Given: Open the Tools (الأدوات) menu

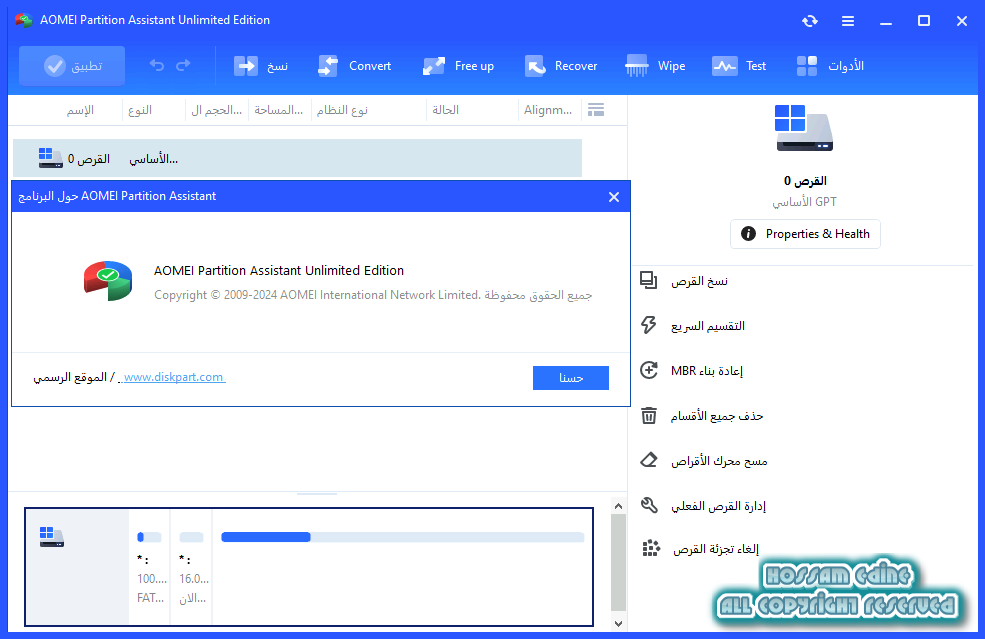Looking at the screenshot, I should (830, 66).
